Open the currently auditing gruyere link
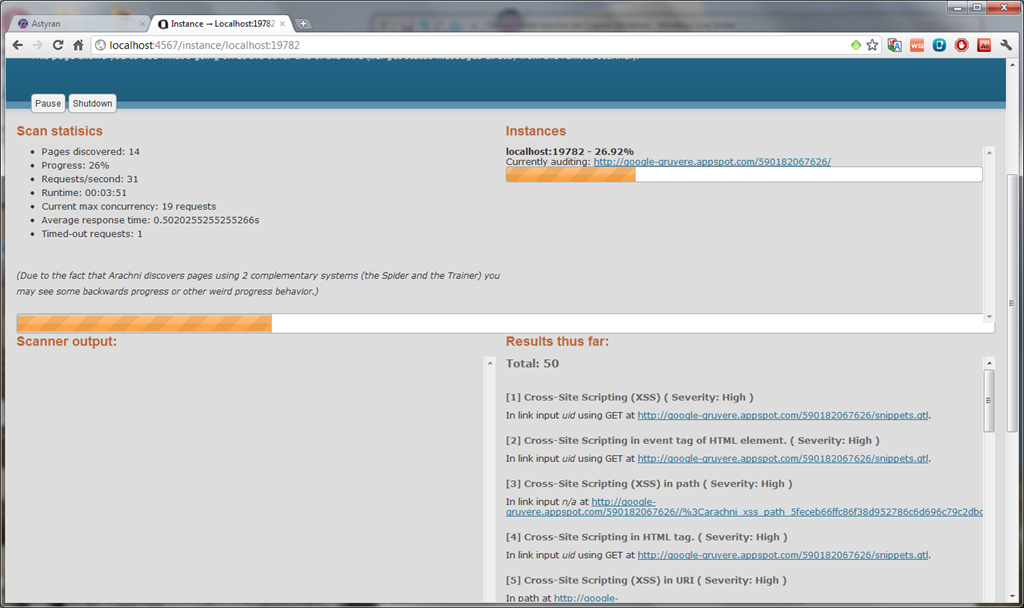This screenshot has height=608, width=1024. point(712,161)
